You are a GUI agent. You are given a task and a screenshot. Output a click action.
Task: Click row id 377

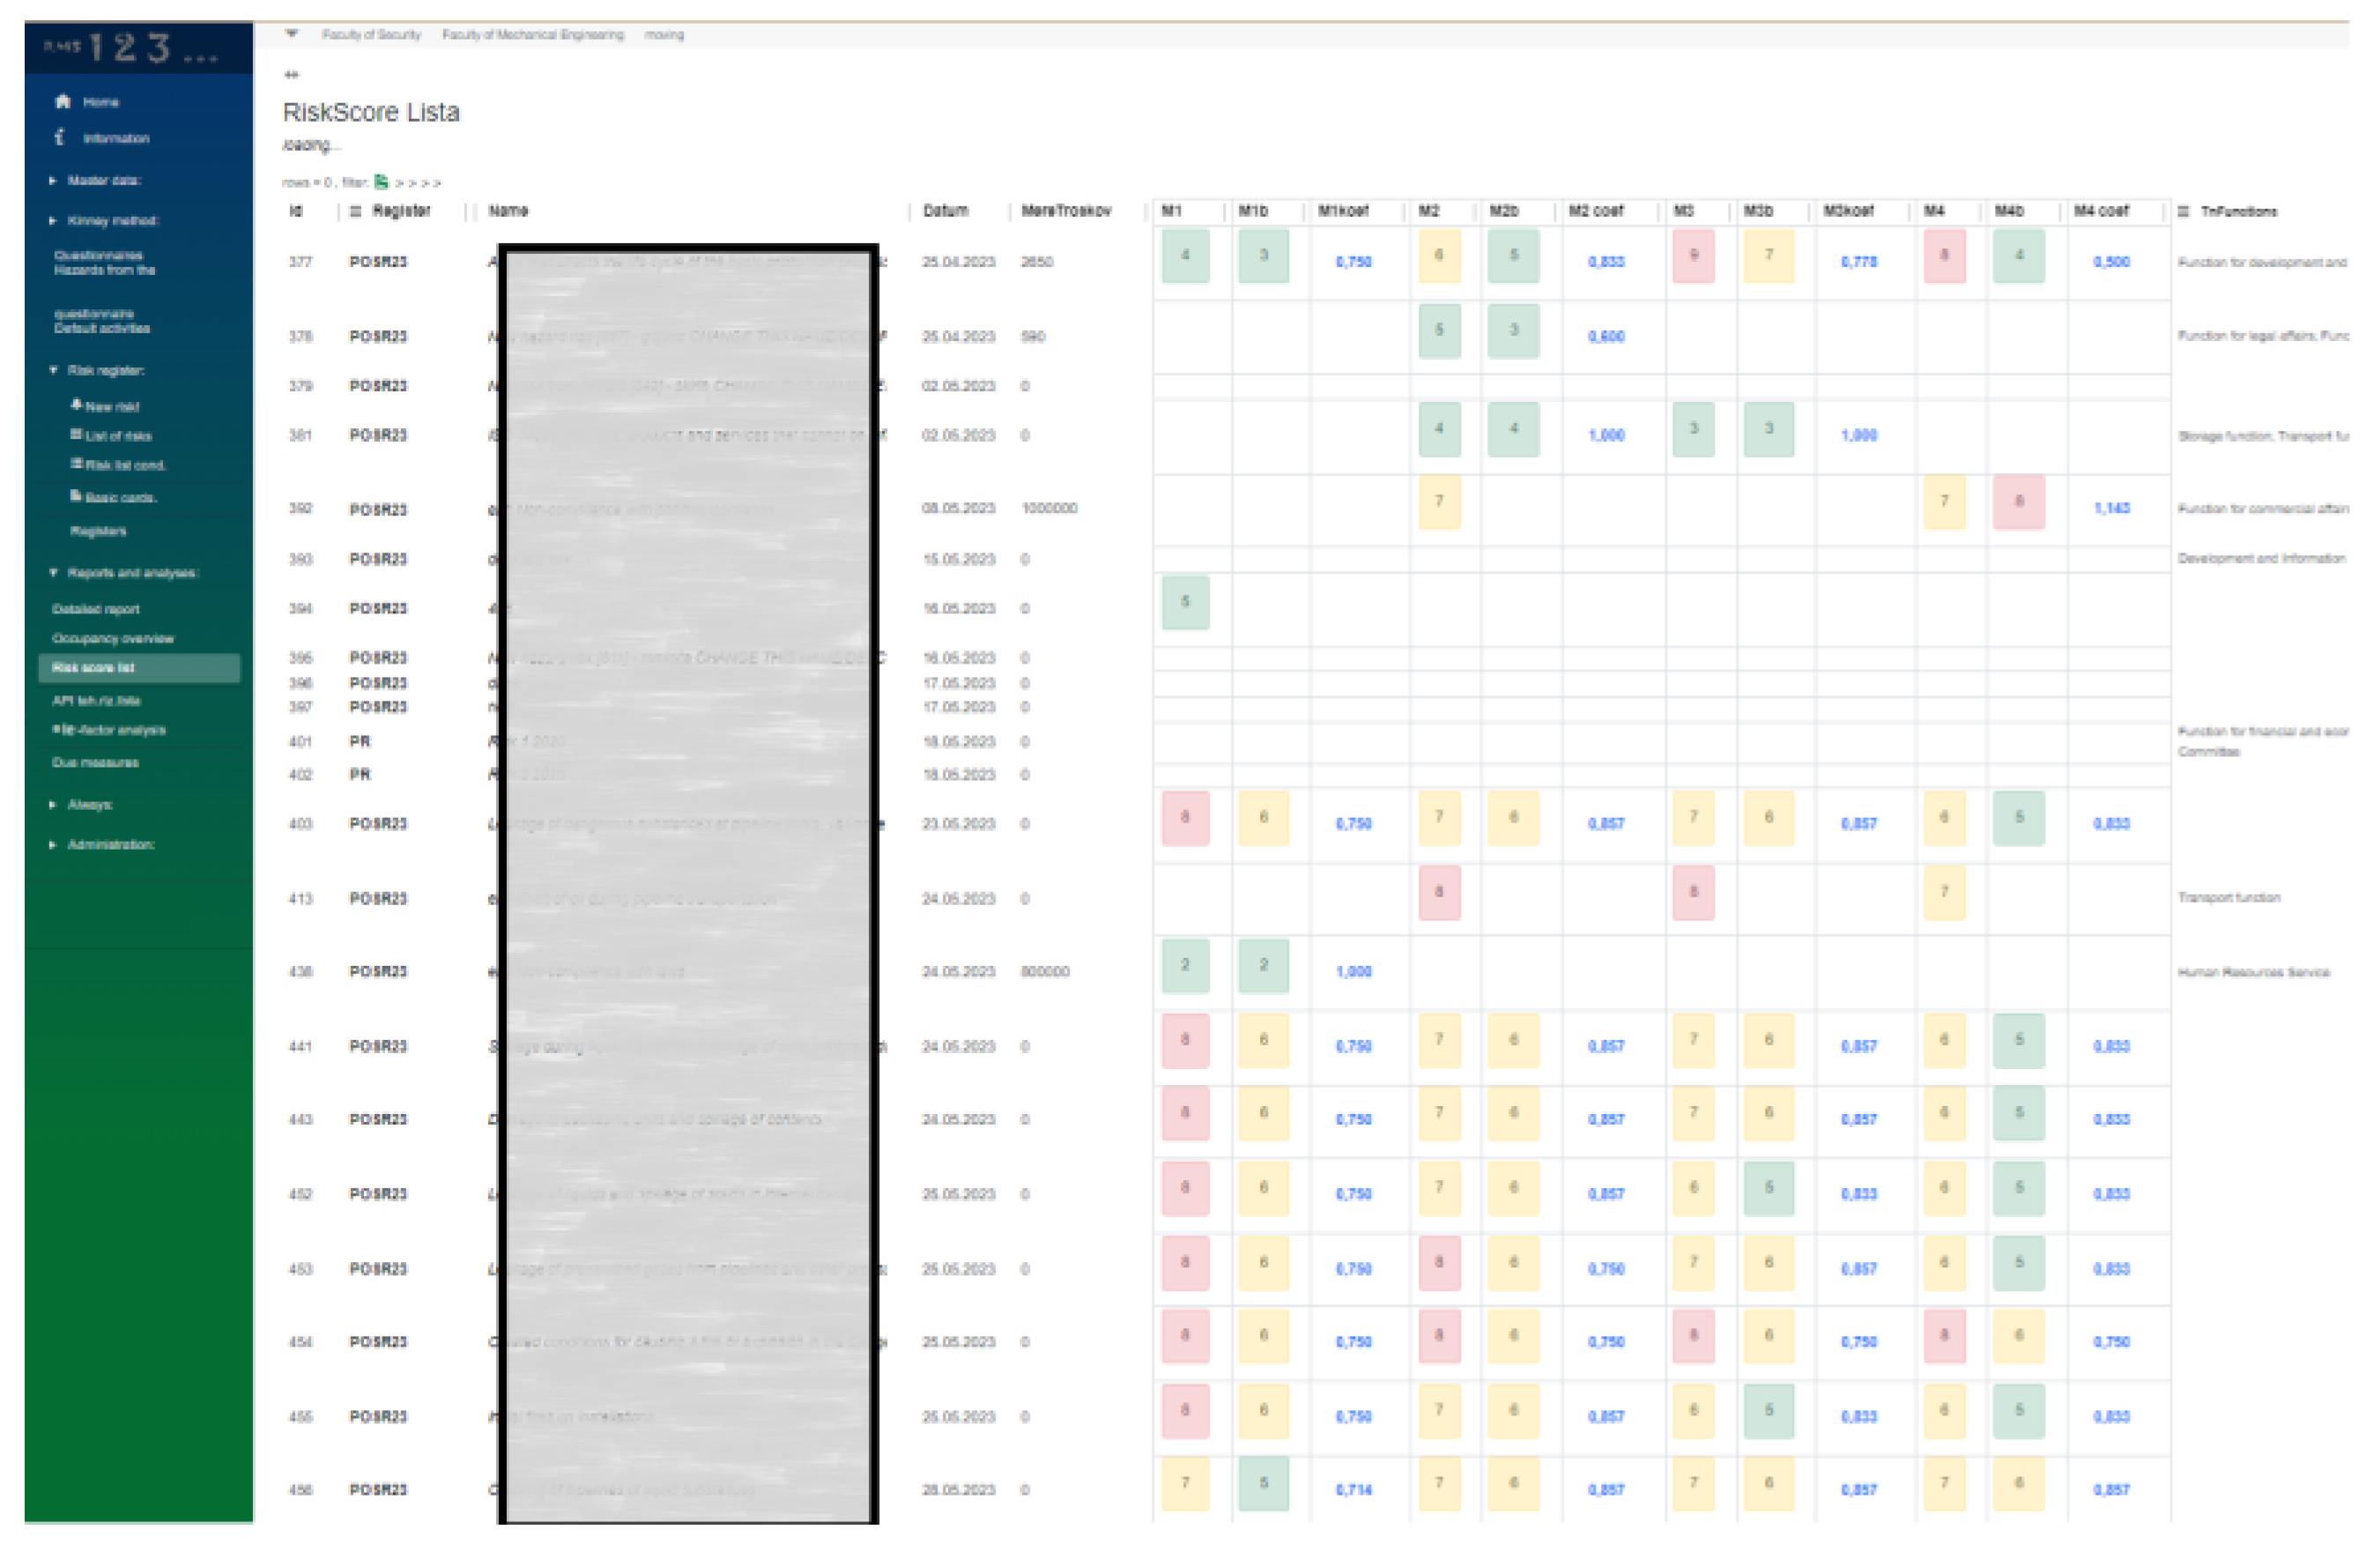[300, 262]
